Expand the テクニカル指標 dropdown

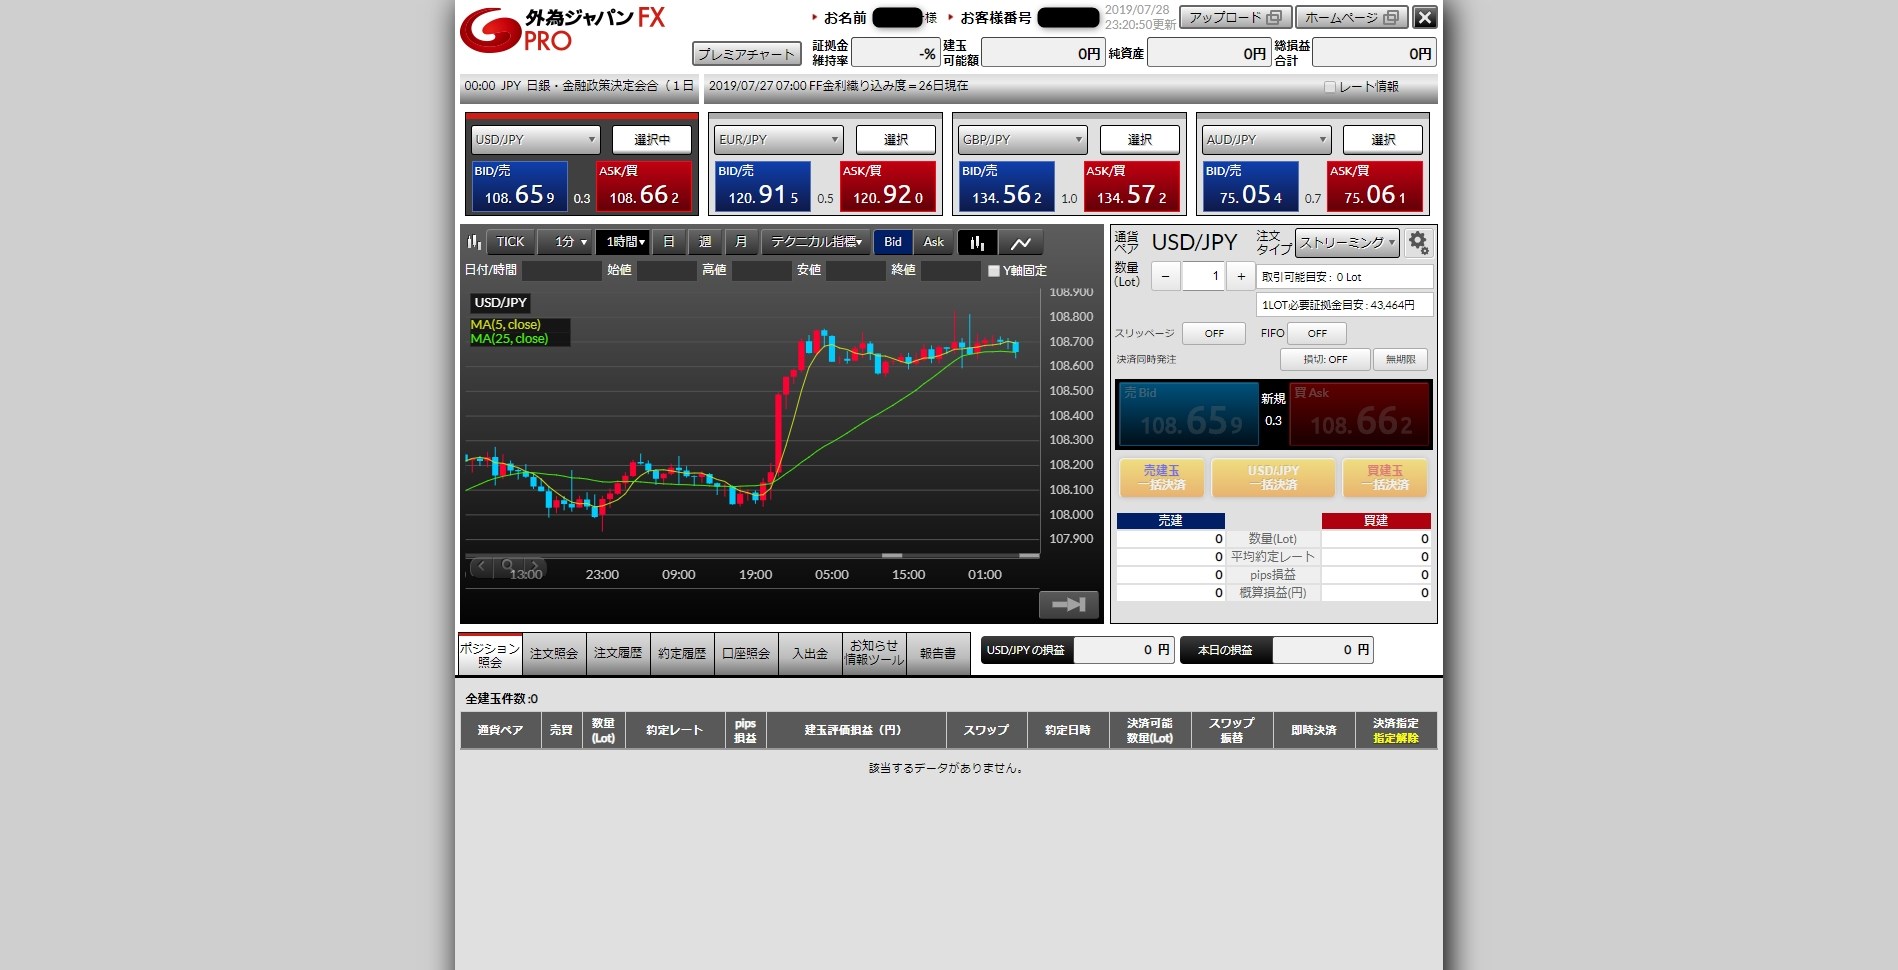click(816, 243)
